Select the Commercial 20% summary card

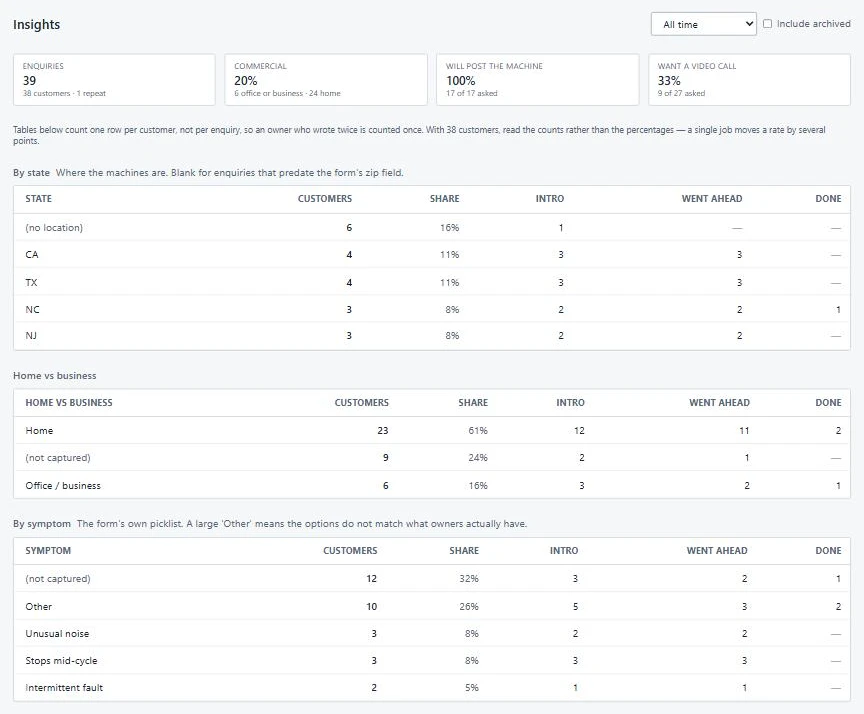[326, 79]
